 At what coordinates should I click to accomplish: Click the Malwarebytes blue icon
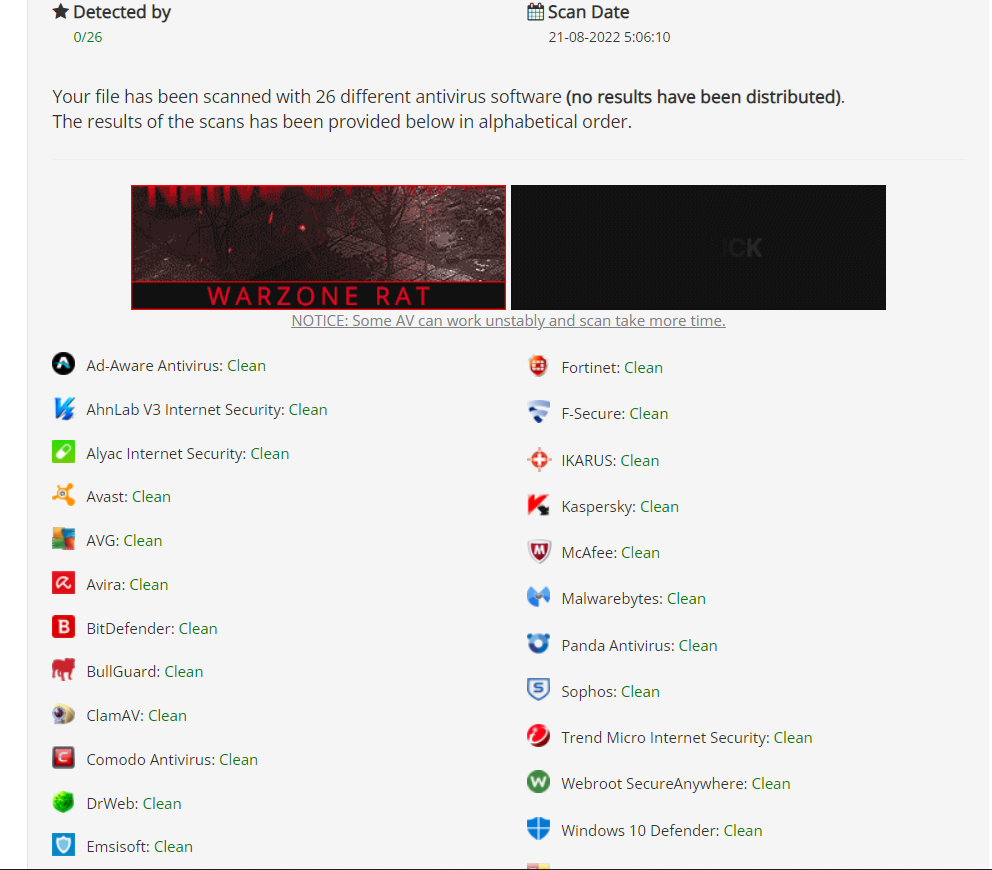coord(538,597)
